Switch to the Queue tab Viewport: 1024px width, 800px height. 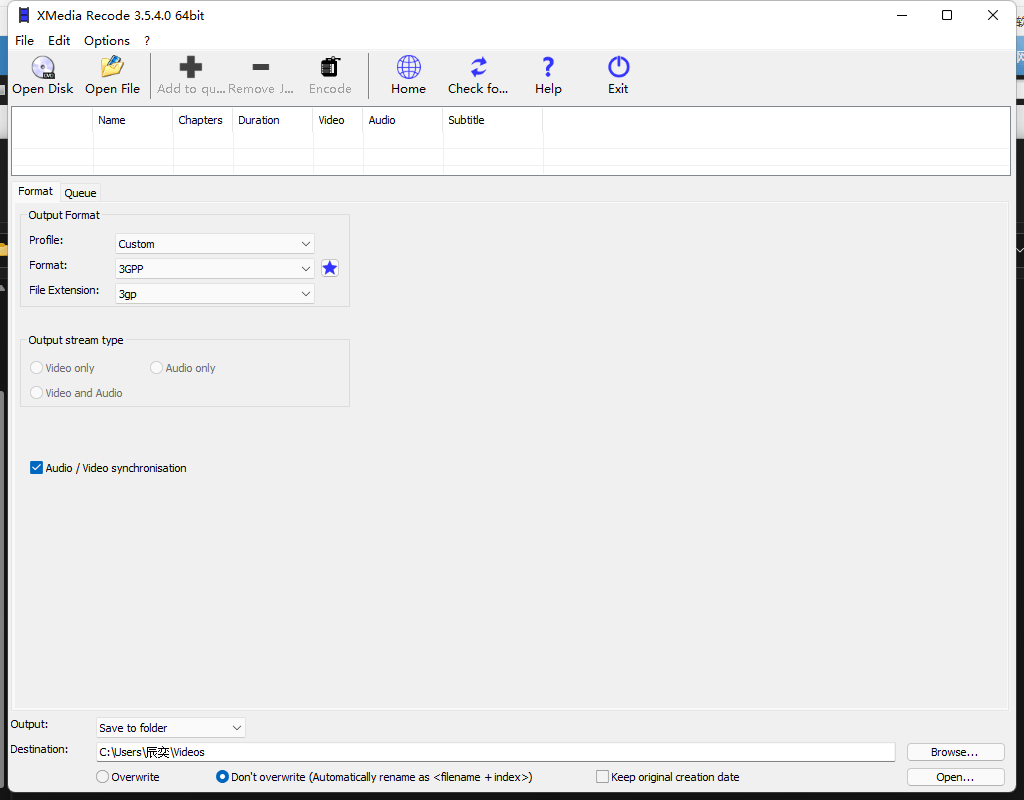click(x=79, y=192)
